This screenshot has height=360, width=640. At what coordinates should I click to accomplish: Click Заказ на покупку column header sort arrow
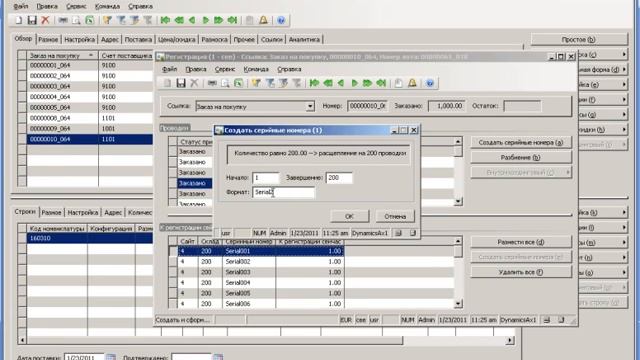[91, 55]
